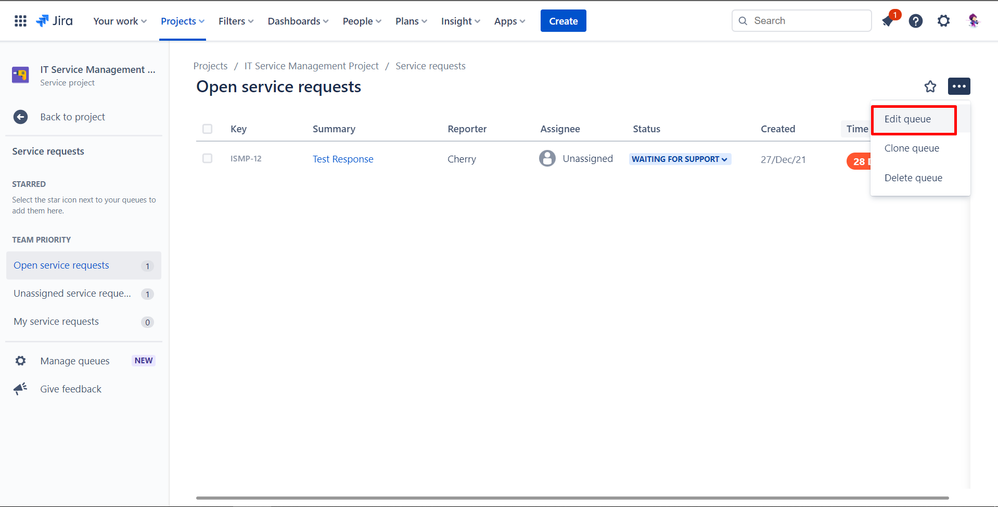Expand the Apps dropdown
The height and width of the screenshot is (507, 998).
click(x=510, y=21)
